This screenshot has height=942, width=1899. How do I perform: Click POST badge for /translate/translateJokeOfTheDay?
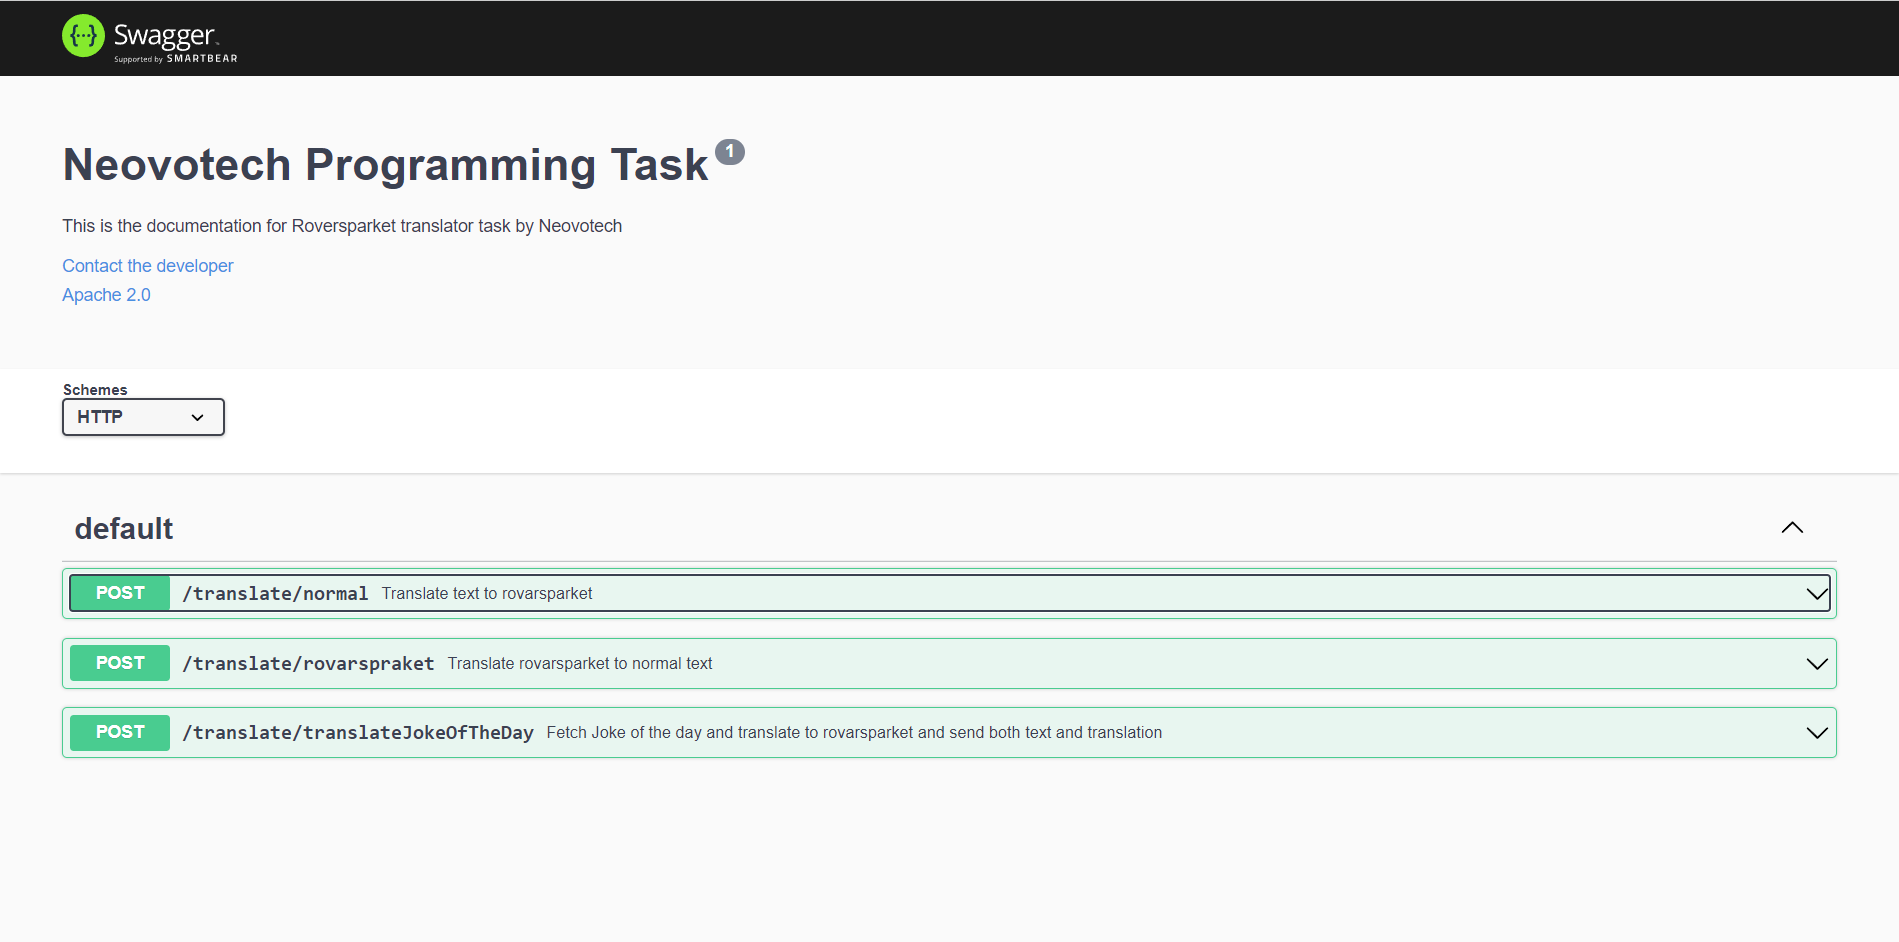(120, 732)
